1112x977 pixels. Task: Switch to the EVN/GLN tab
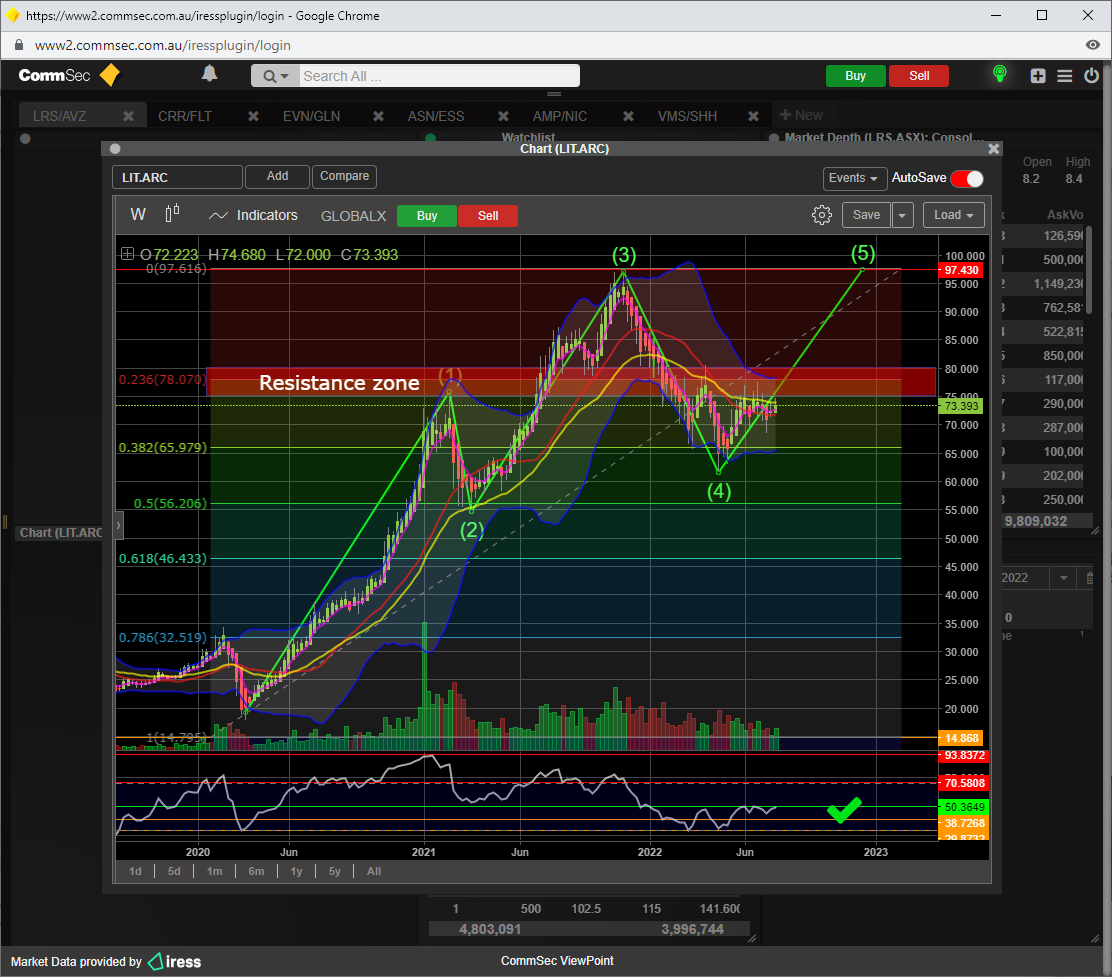coord(311,116)
